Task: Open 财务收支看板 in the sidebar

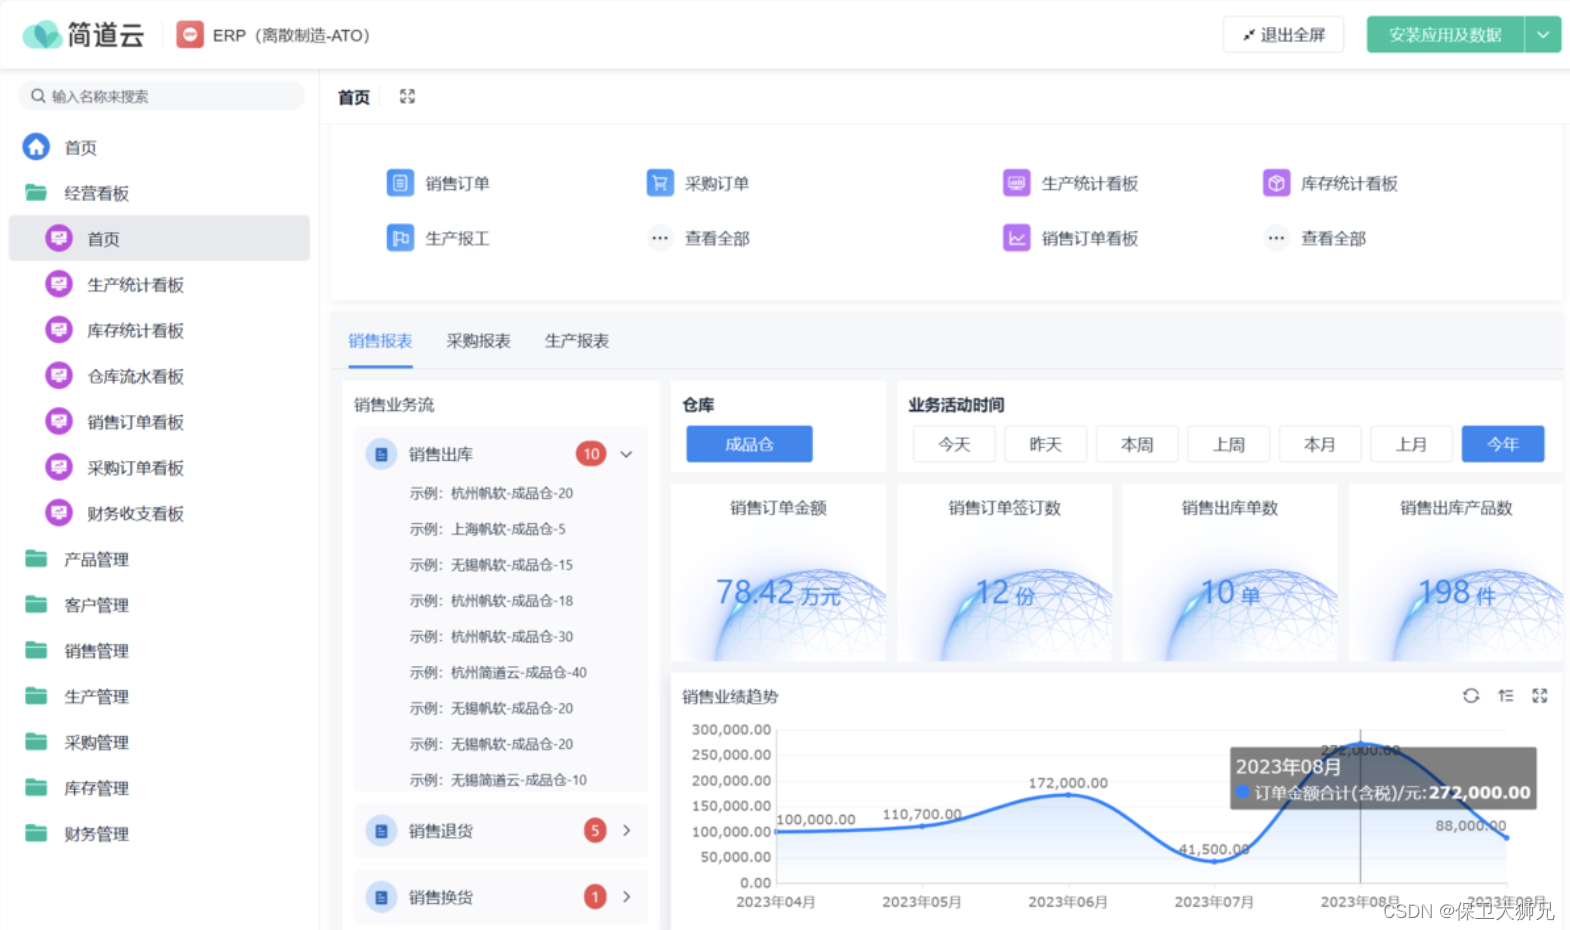Action: 159,514
